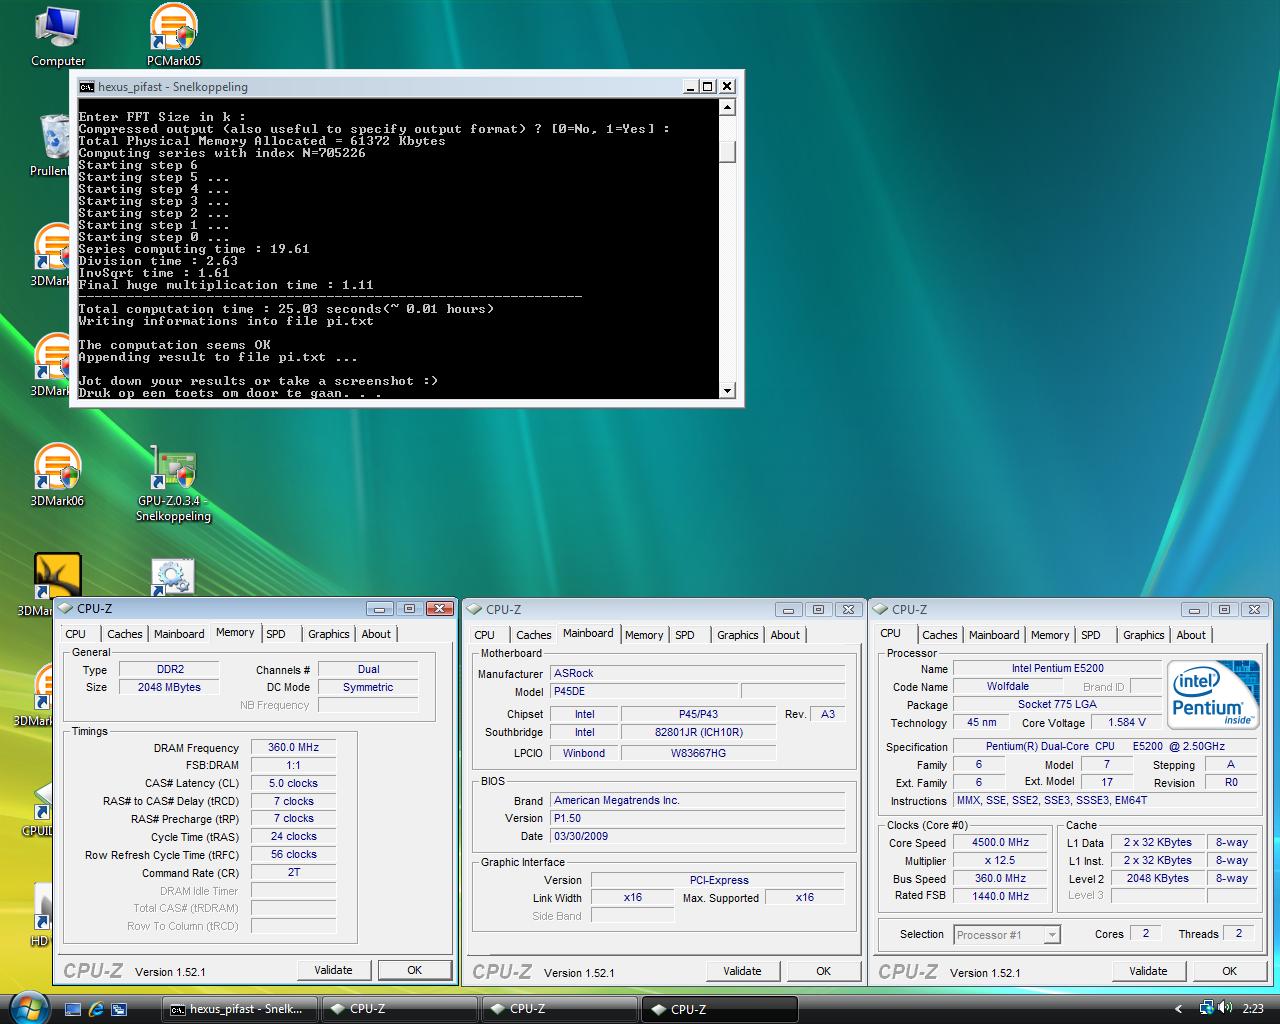
Task: Click the Show Desktop quick launch icon
Action: coord(73,1009)
